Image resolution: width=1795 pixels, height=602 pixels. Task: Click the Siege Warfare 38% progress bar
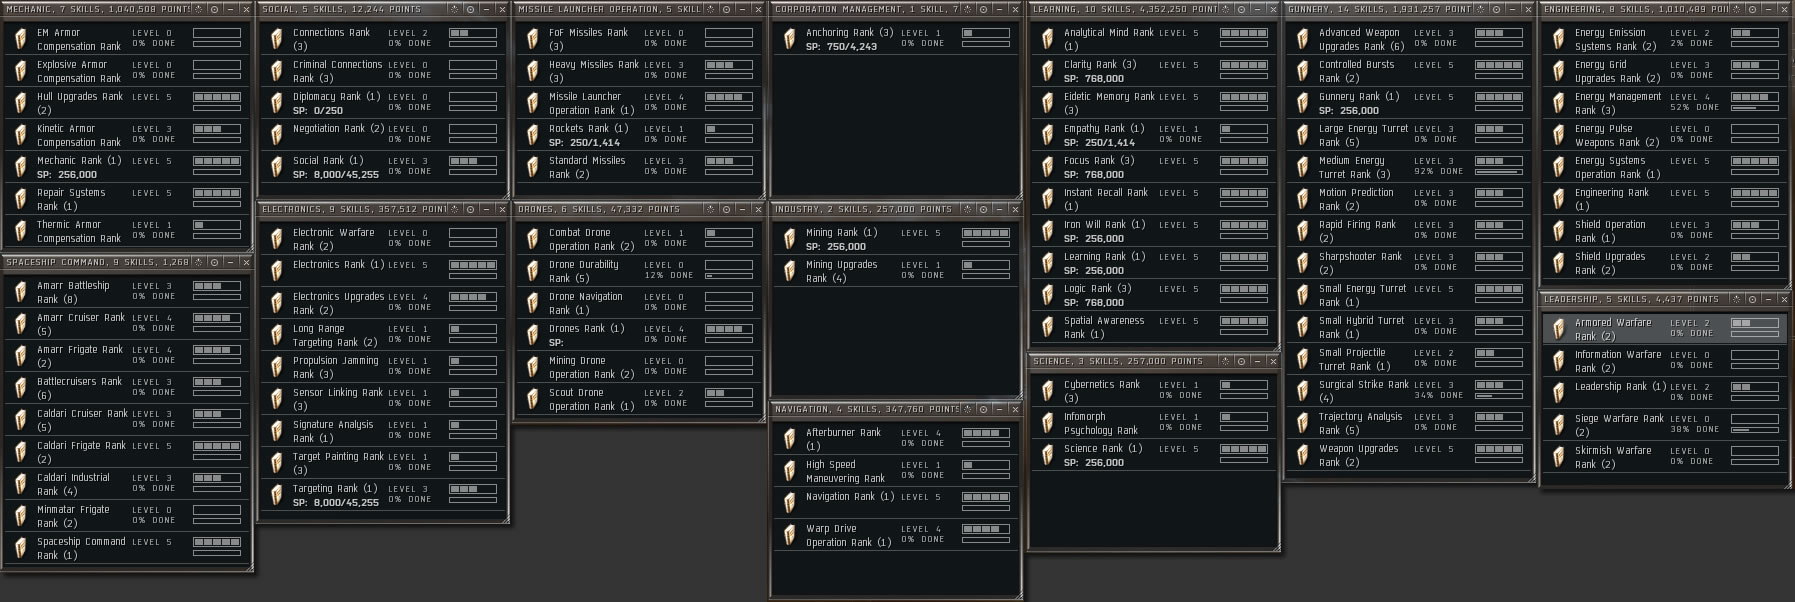(1755, 429)
